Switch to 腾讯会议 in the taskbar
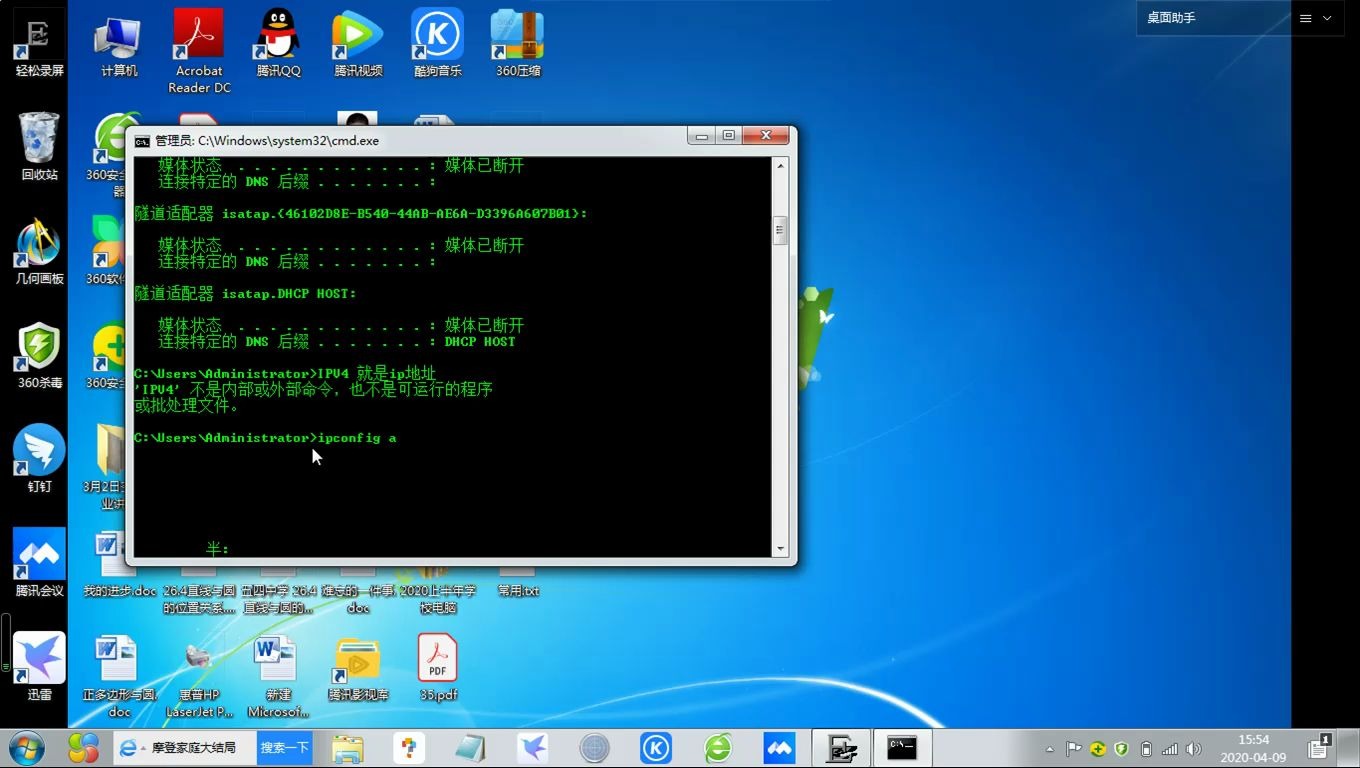This screenshot has height=768, width=1360. [x=779, y=748]
